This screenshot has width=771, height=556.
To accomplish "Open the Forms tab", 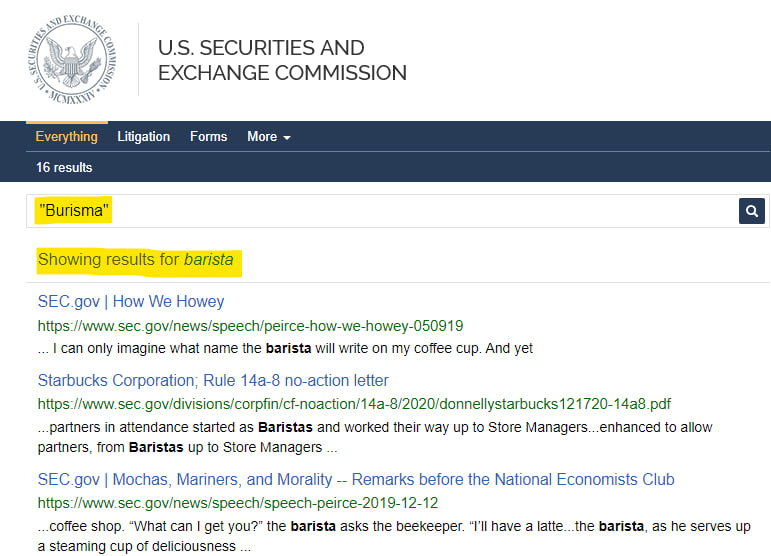I will 208,137.
